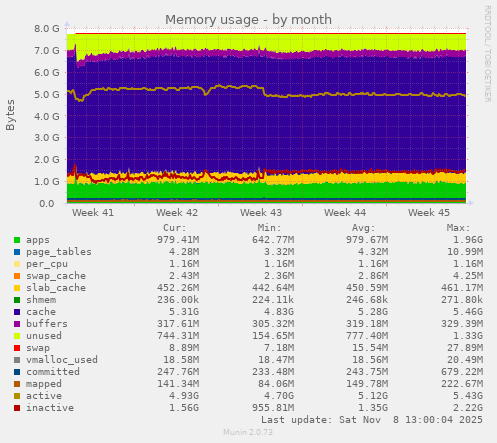Click the gray vmalloc_used legend swatch
The width and height of the screenshot is (497, 443).
pyautogui.click(x=17, y=360)
